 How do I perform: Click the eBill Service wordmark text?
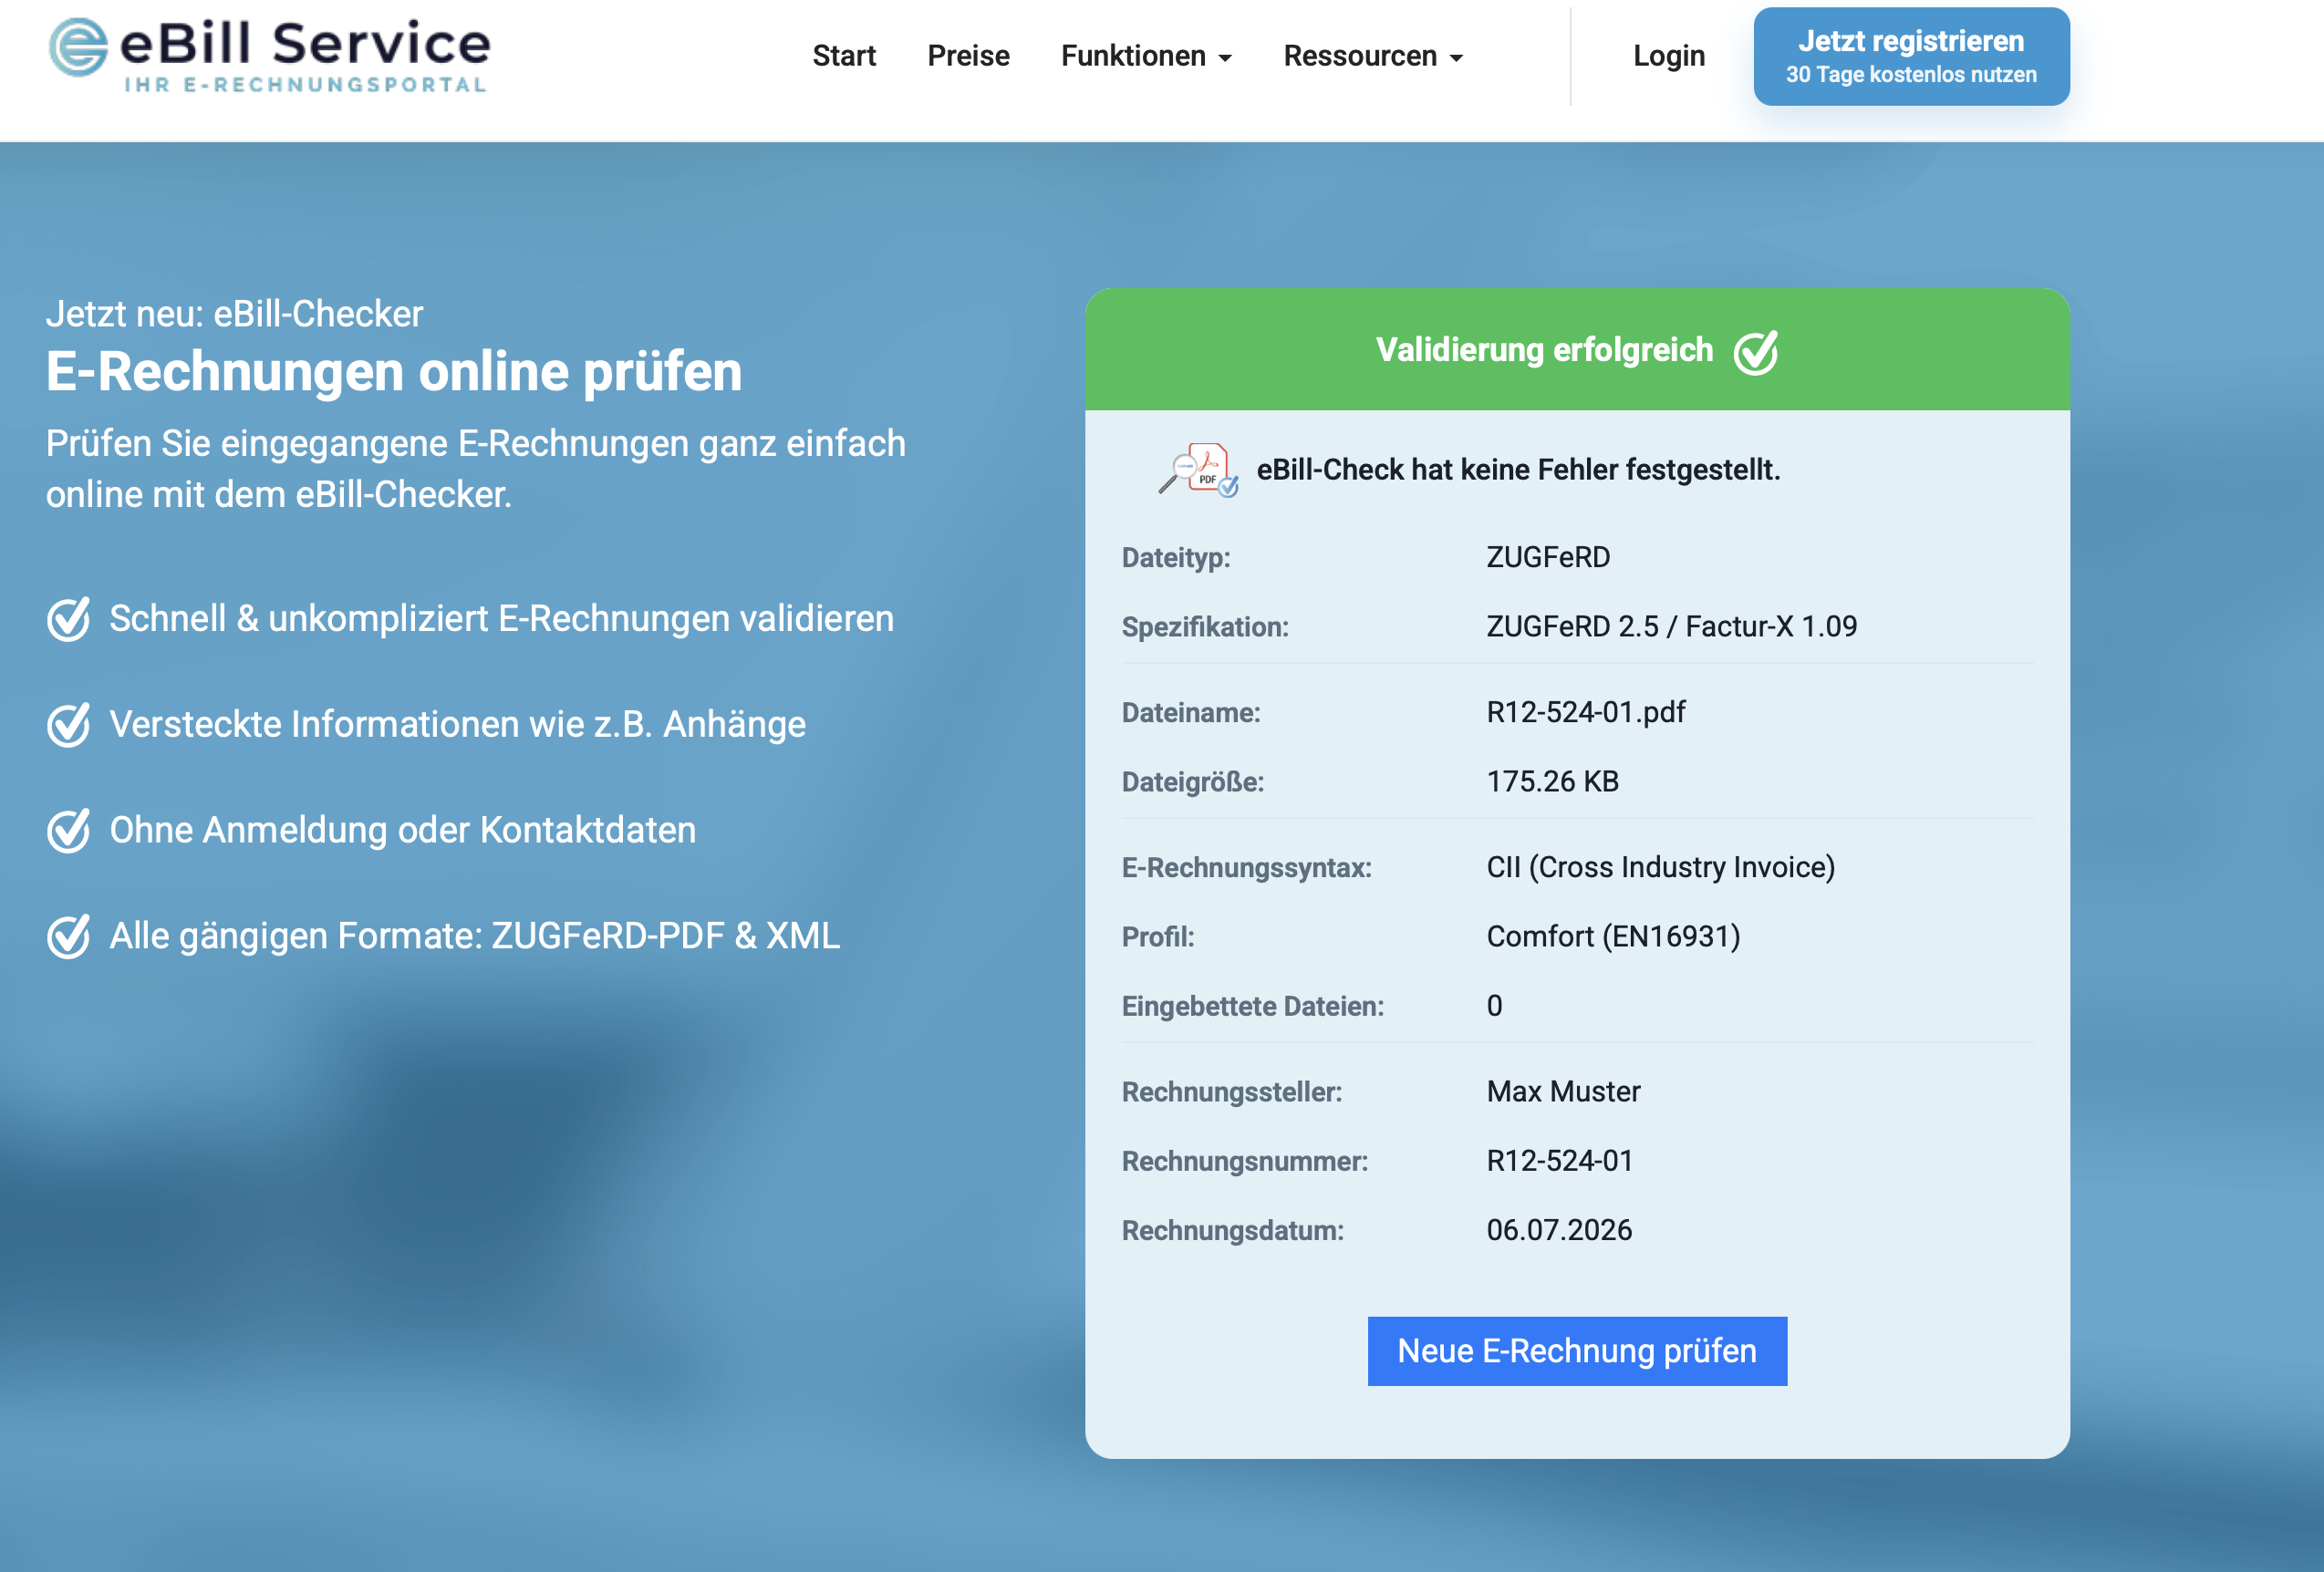306,43
